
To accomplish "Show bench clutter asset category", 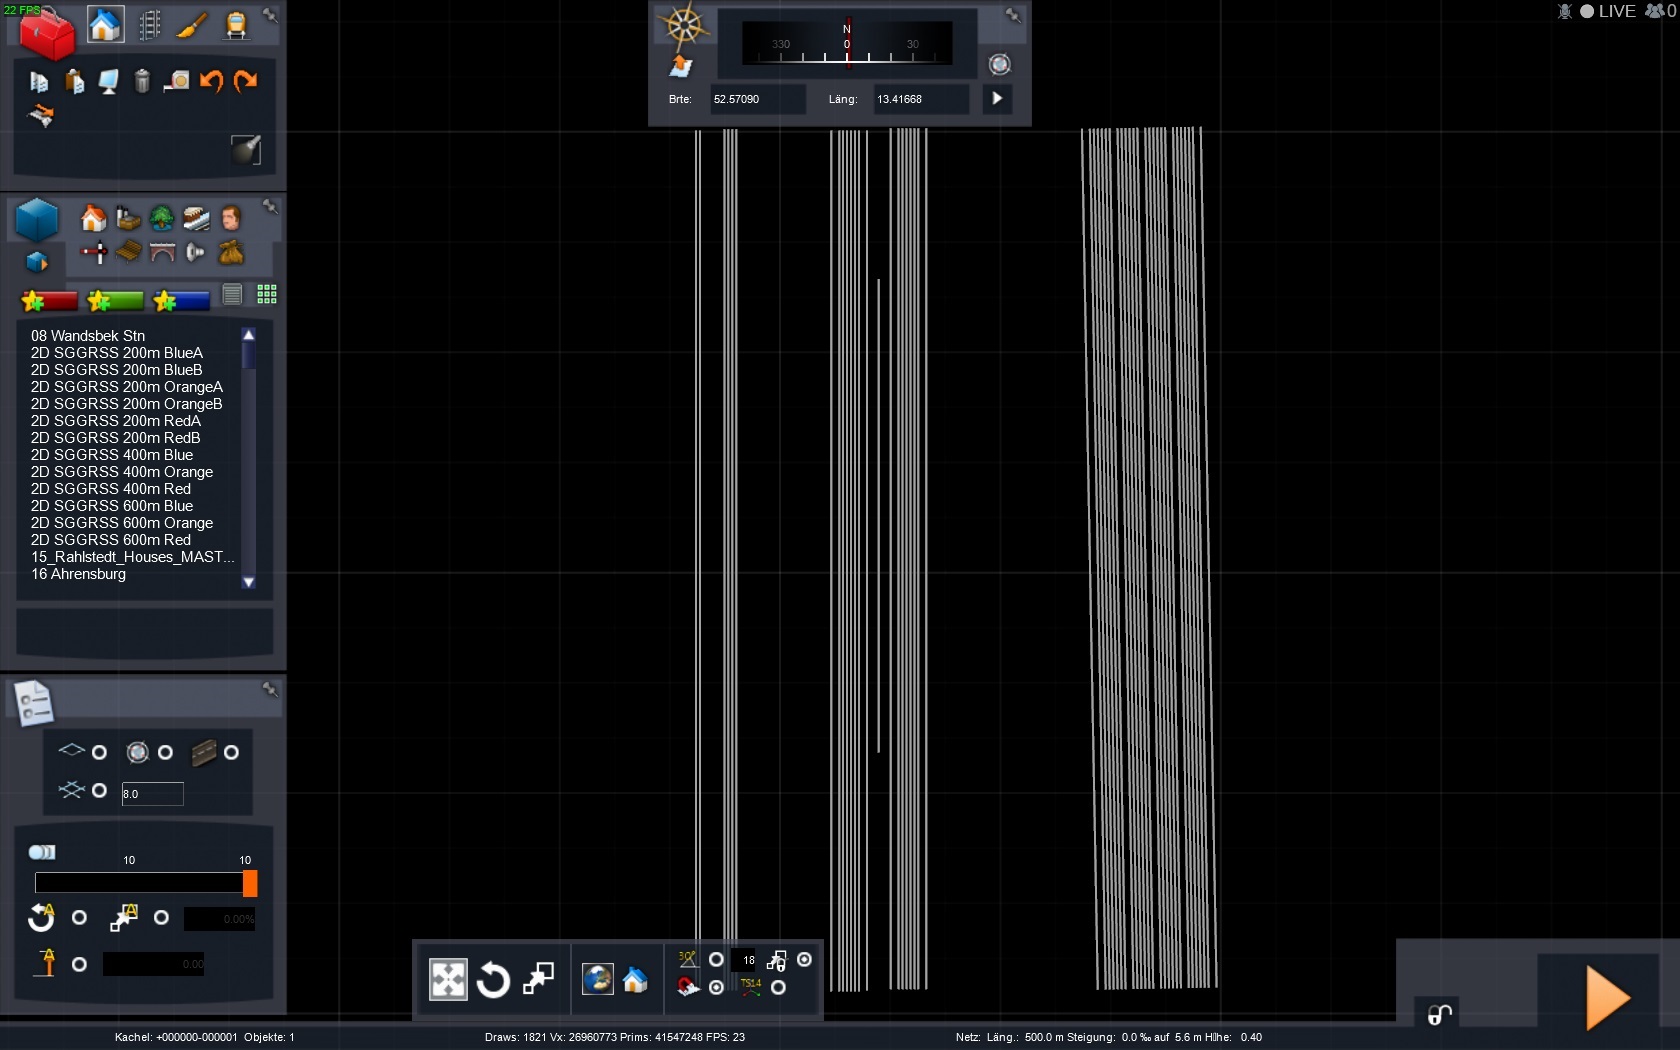I will 128,252.
